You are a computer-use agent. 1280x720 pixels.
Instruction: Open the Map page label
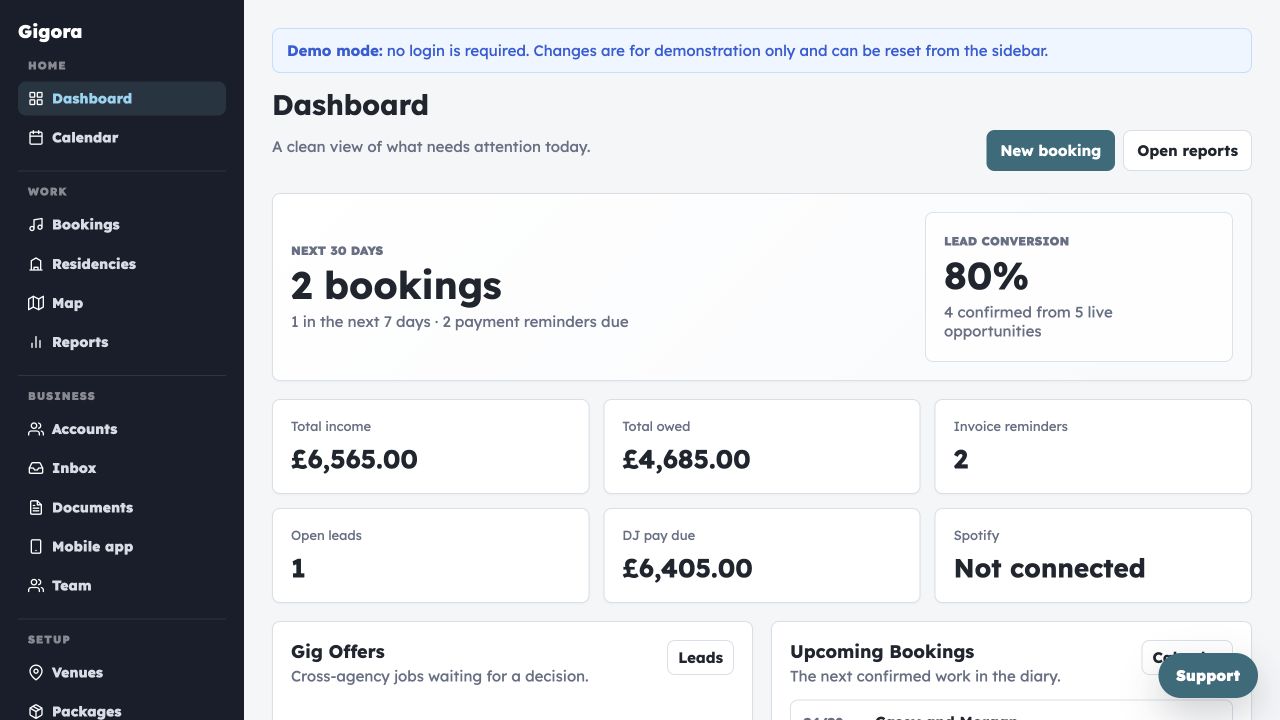point(67,303)
